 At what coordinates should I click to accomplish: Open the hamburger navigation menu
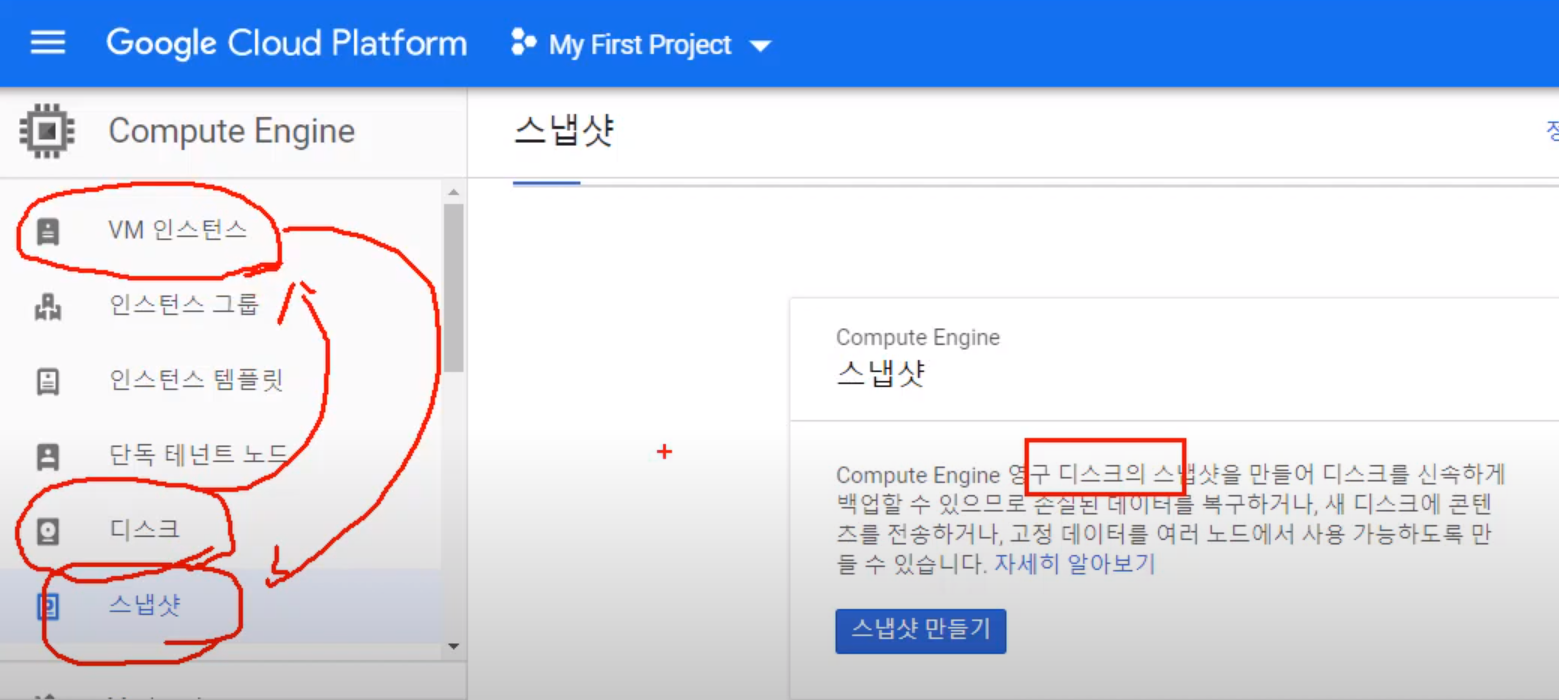[48, 43]
